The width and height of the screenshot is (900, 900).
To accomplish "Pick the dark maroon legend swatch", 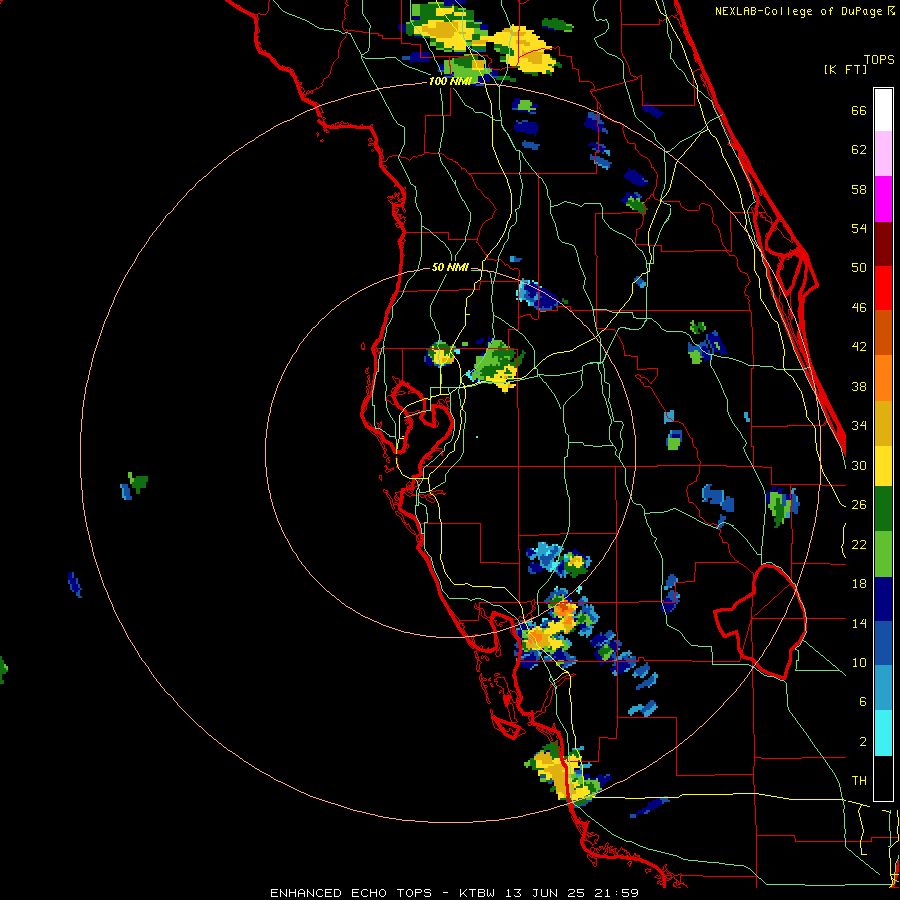I will (x=883, y=244).
